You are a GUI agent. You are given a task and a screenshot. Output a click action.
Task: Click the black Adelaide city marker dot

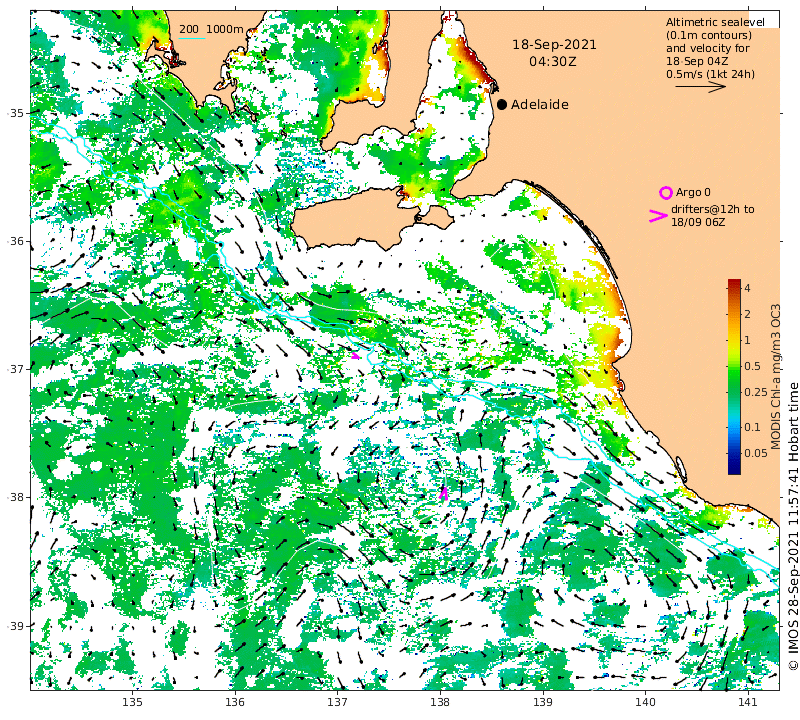click(502, 105)
